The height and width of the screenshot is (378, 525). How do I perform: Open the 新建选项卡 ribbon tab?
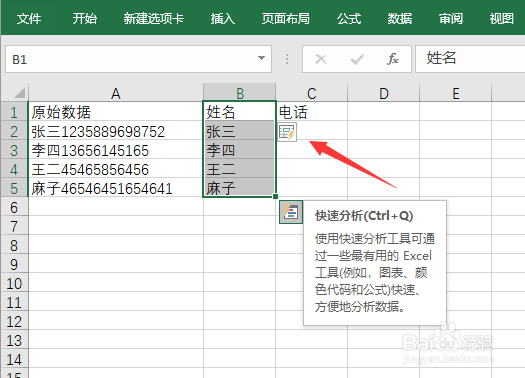(153, 18)
